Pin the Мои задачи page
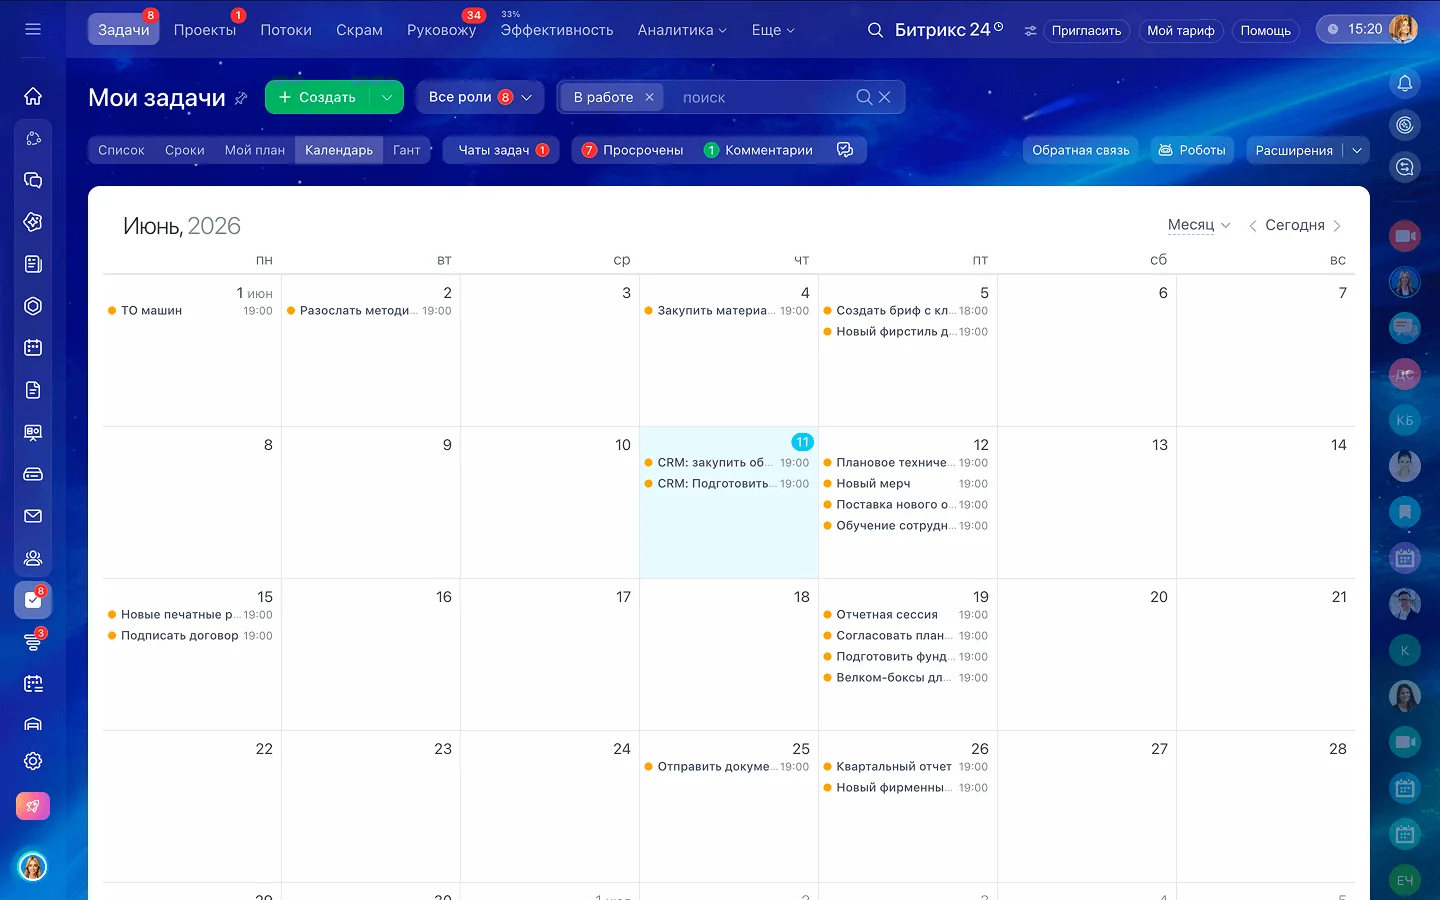The width and height of the screenshot is (1440, 900). (241, 98)
